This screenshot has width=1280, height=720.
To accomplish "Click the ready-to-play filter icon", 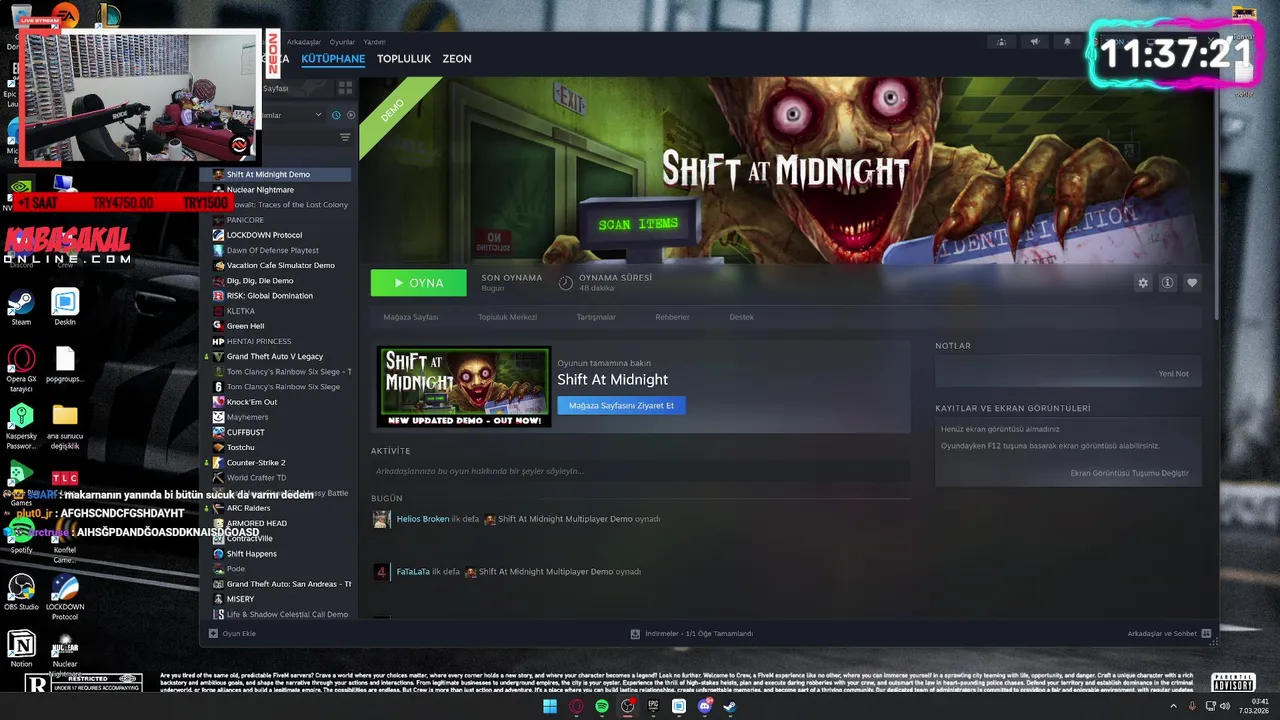I will tap(350, 115).
